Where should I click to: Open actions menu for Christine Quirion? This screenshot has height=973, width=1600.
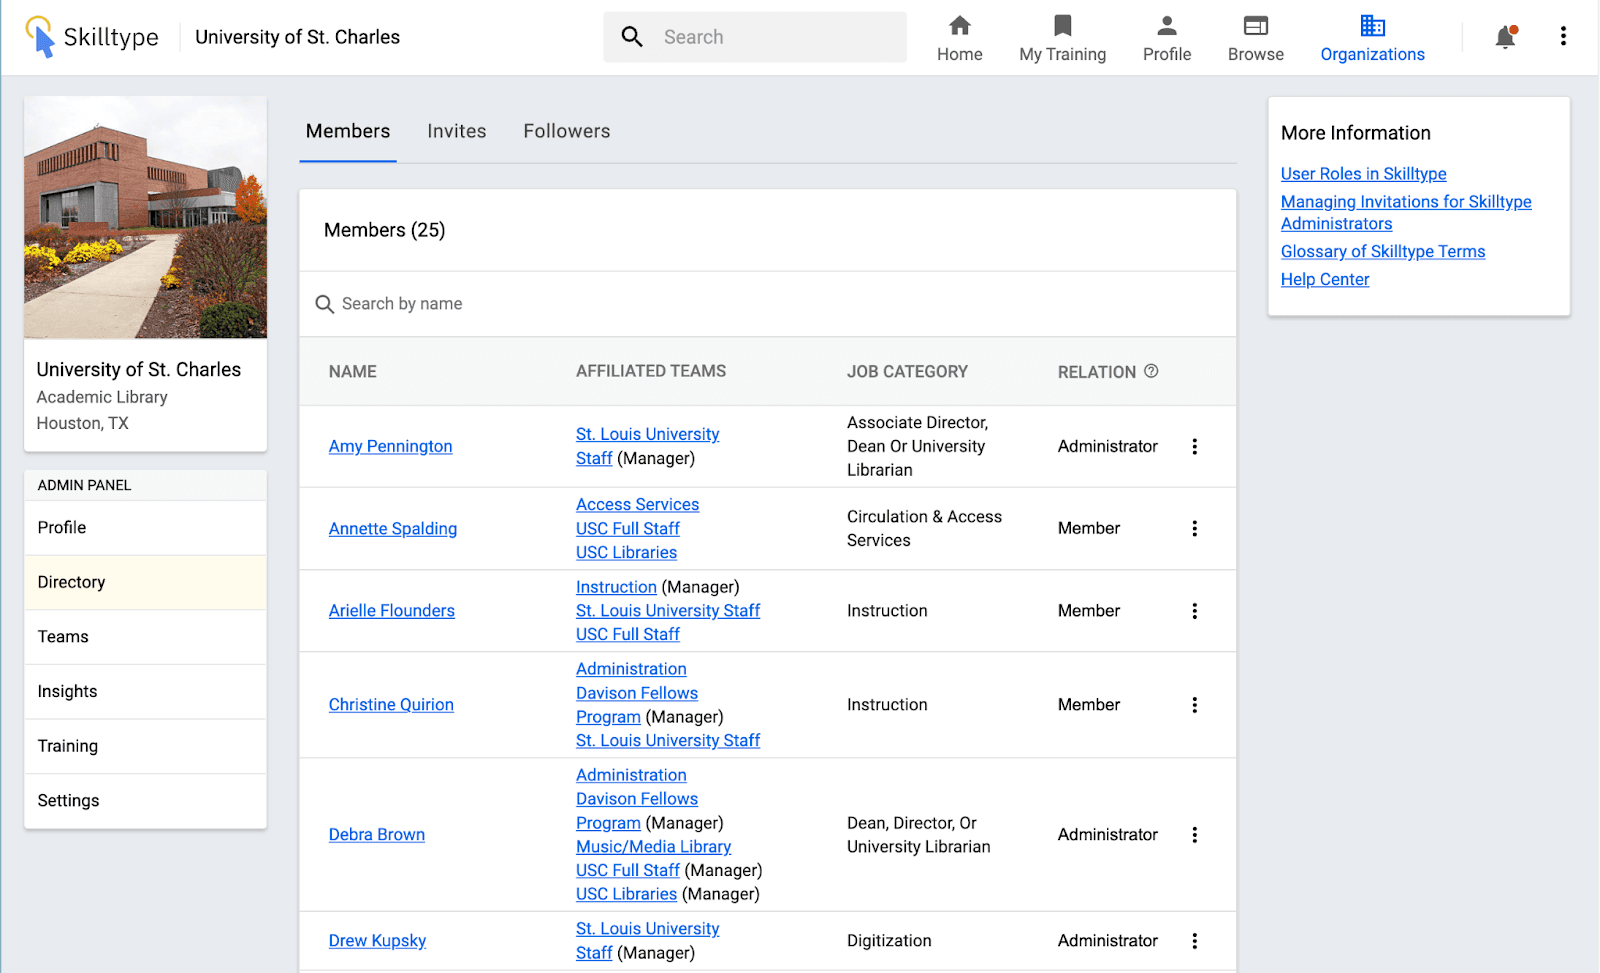pos(1194,705)
